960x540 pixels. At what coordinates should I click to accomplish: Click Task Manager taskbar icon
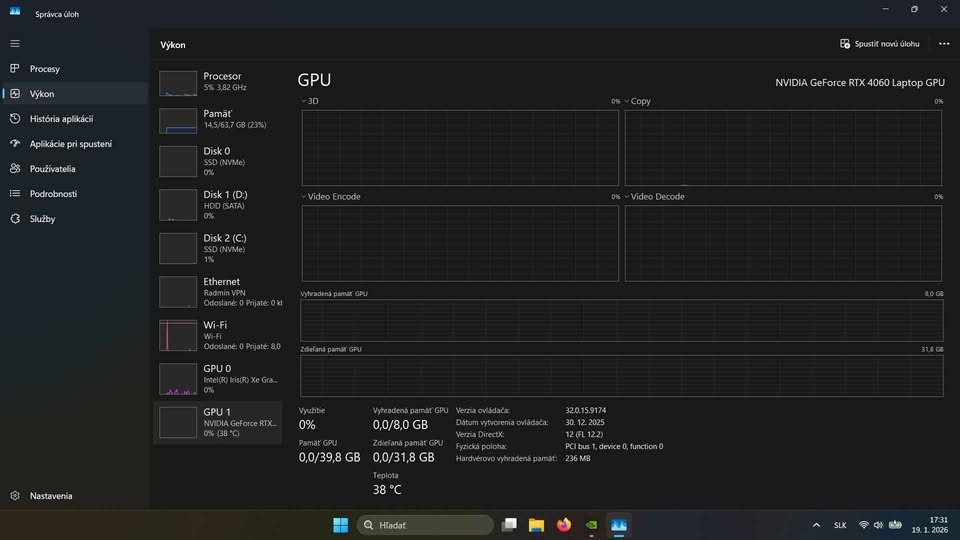pos(619,525)
